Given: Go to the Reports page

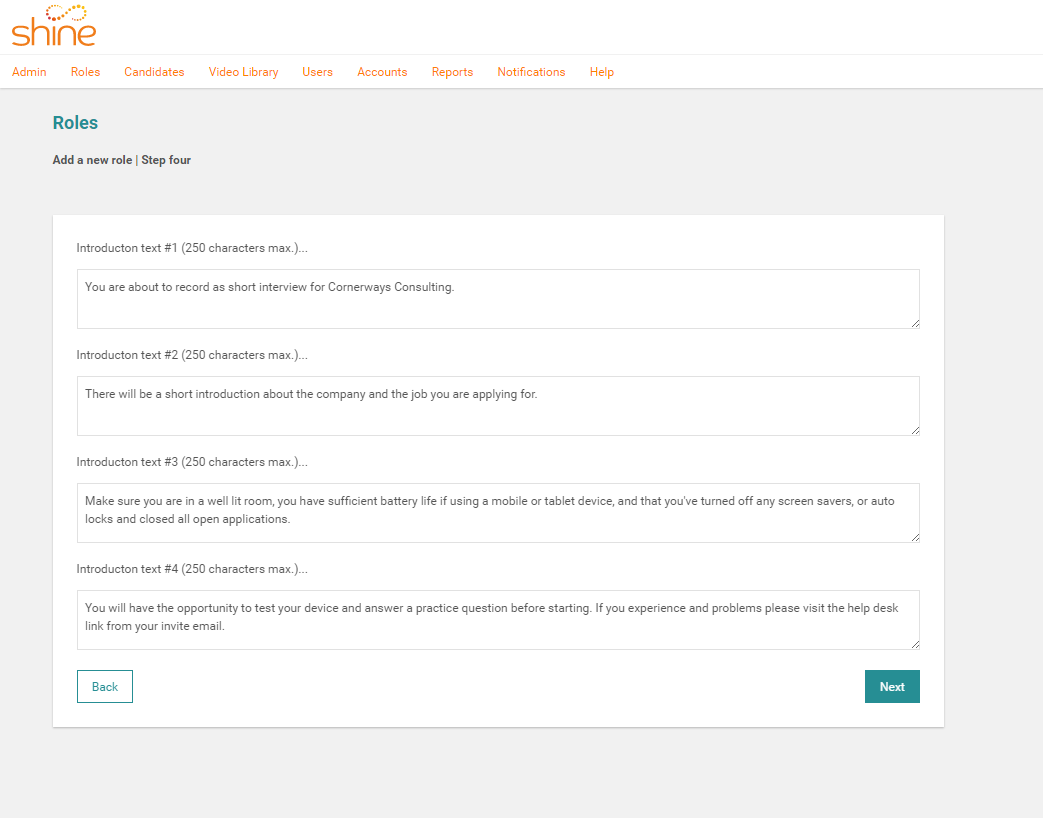Looking at the screenshot, I should pyautogui.click(x=452, y=72).
